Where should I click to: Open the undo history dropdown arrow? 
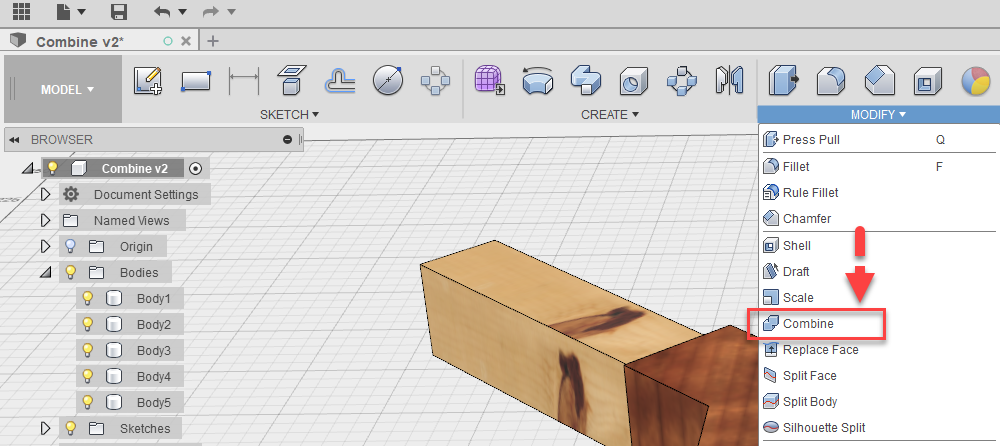(182, 12)
